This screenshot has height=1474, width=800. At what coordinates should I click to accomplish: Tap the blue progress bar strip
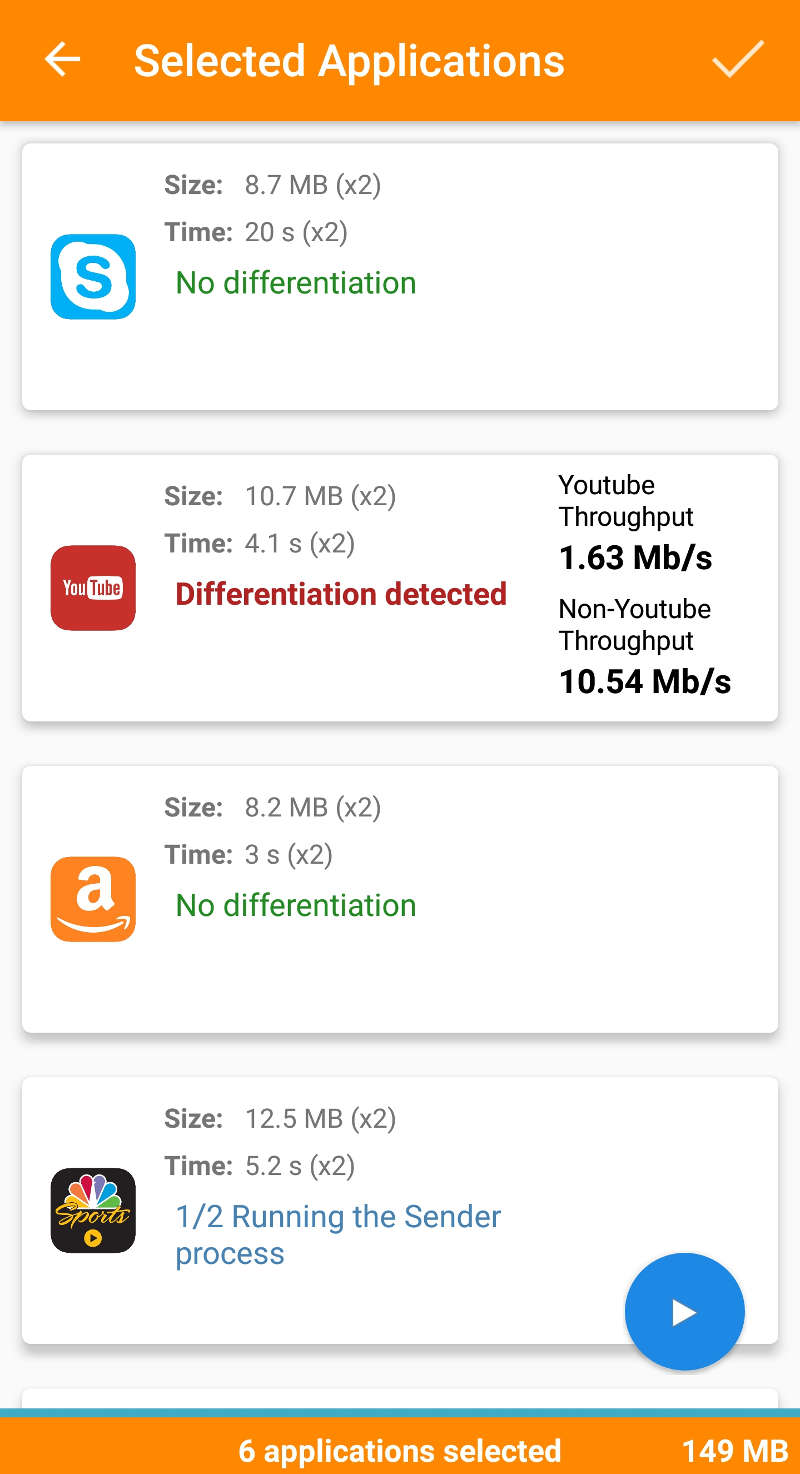[x=400, y=1413]
